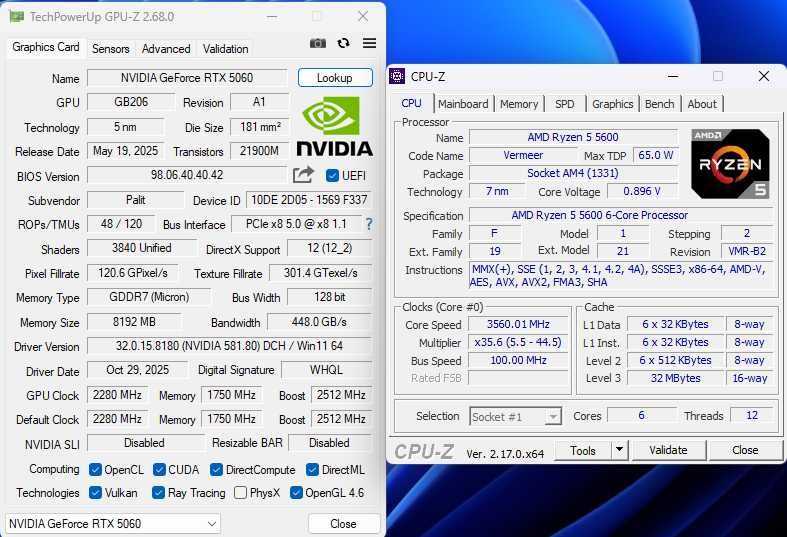This screenshot has width=787, height=537.
Task: Click the BIOS export share icon
Action: 303,175
